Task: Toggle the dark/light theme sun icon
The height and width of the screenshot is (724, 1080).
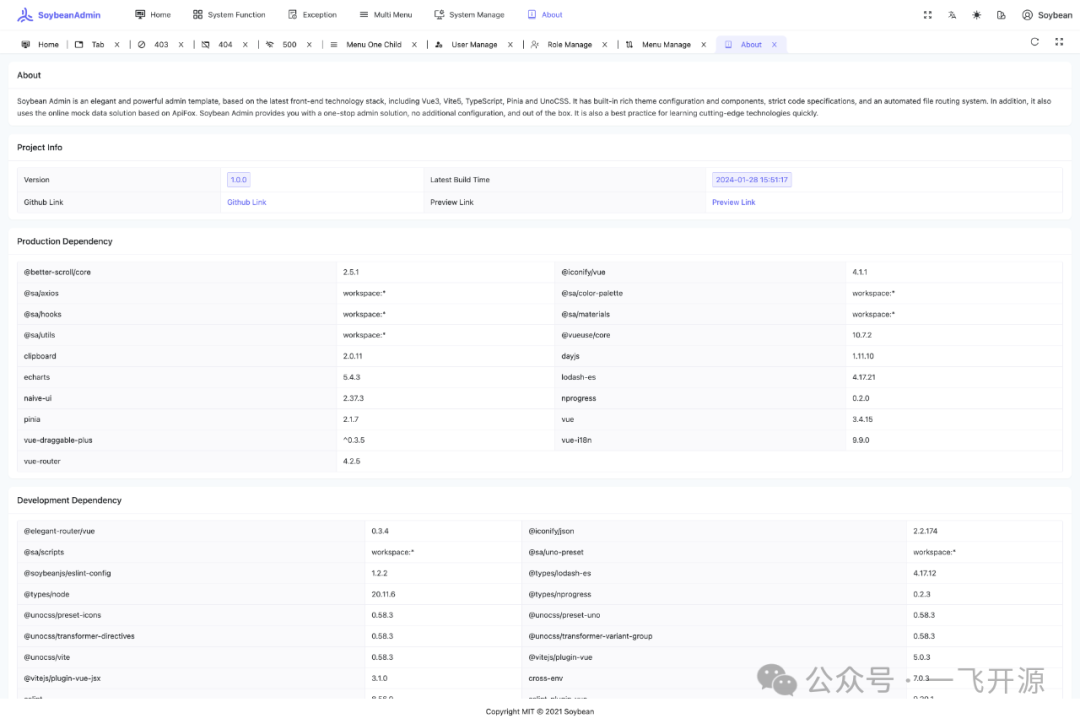Action: [977, 15]
